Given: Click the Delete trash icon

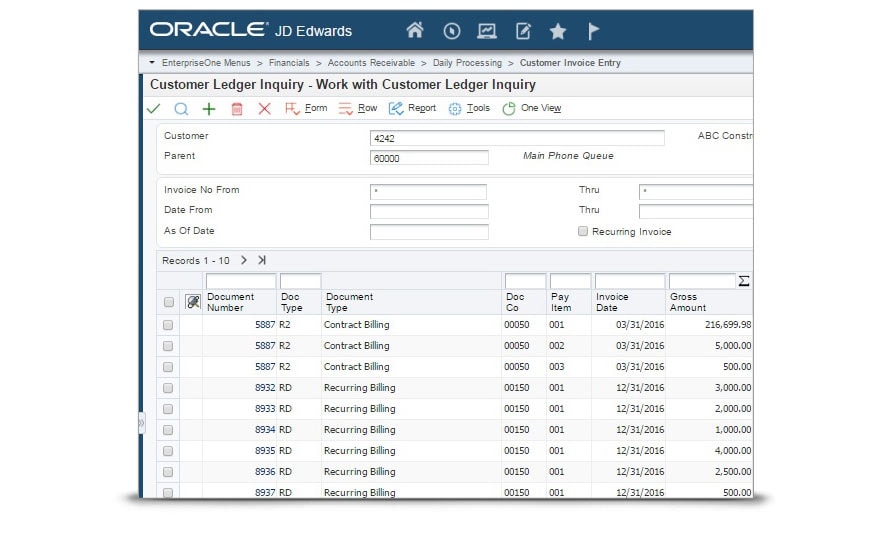Looking at the screenshot, I should [x=237, y=109].
